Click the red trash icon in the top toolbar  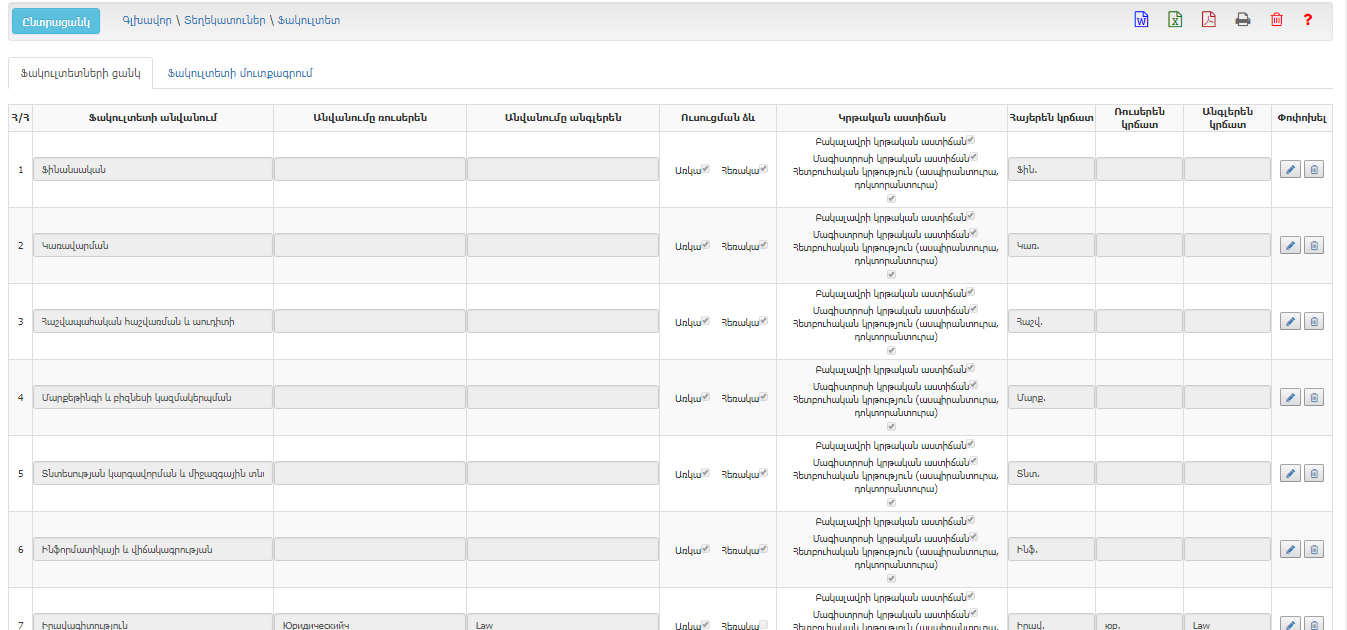point(1276,20)
